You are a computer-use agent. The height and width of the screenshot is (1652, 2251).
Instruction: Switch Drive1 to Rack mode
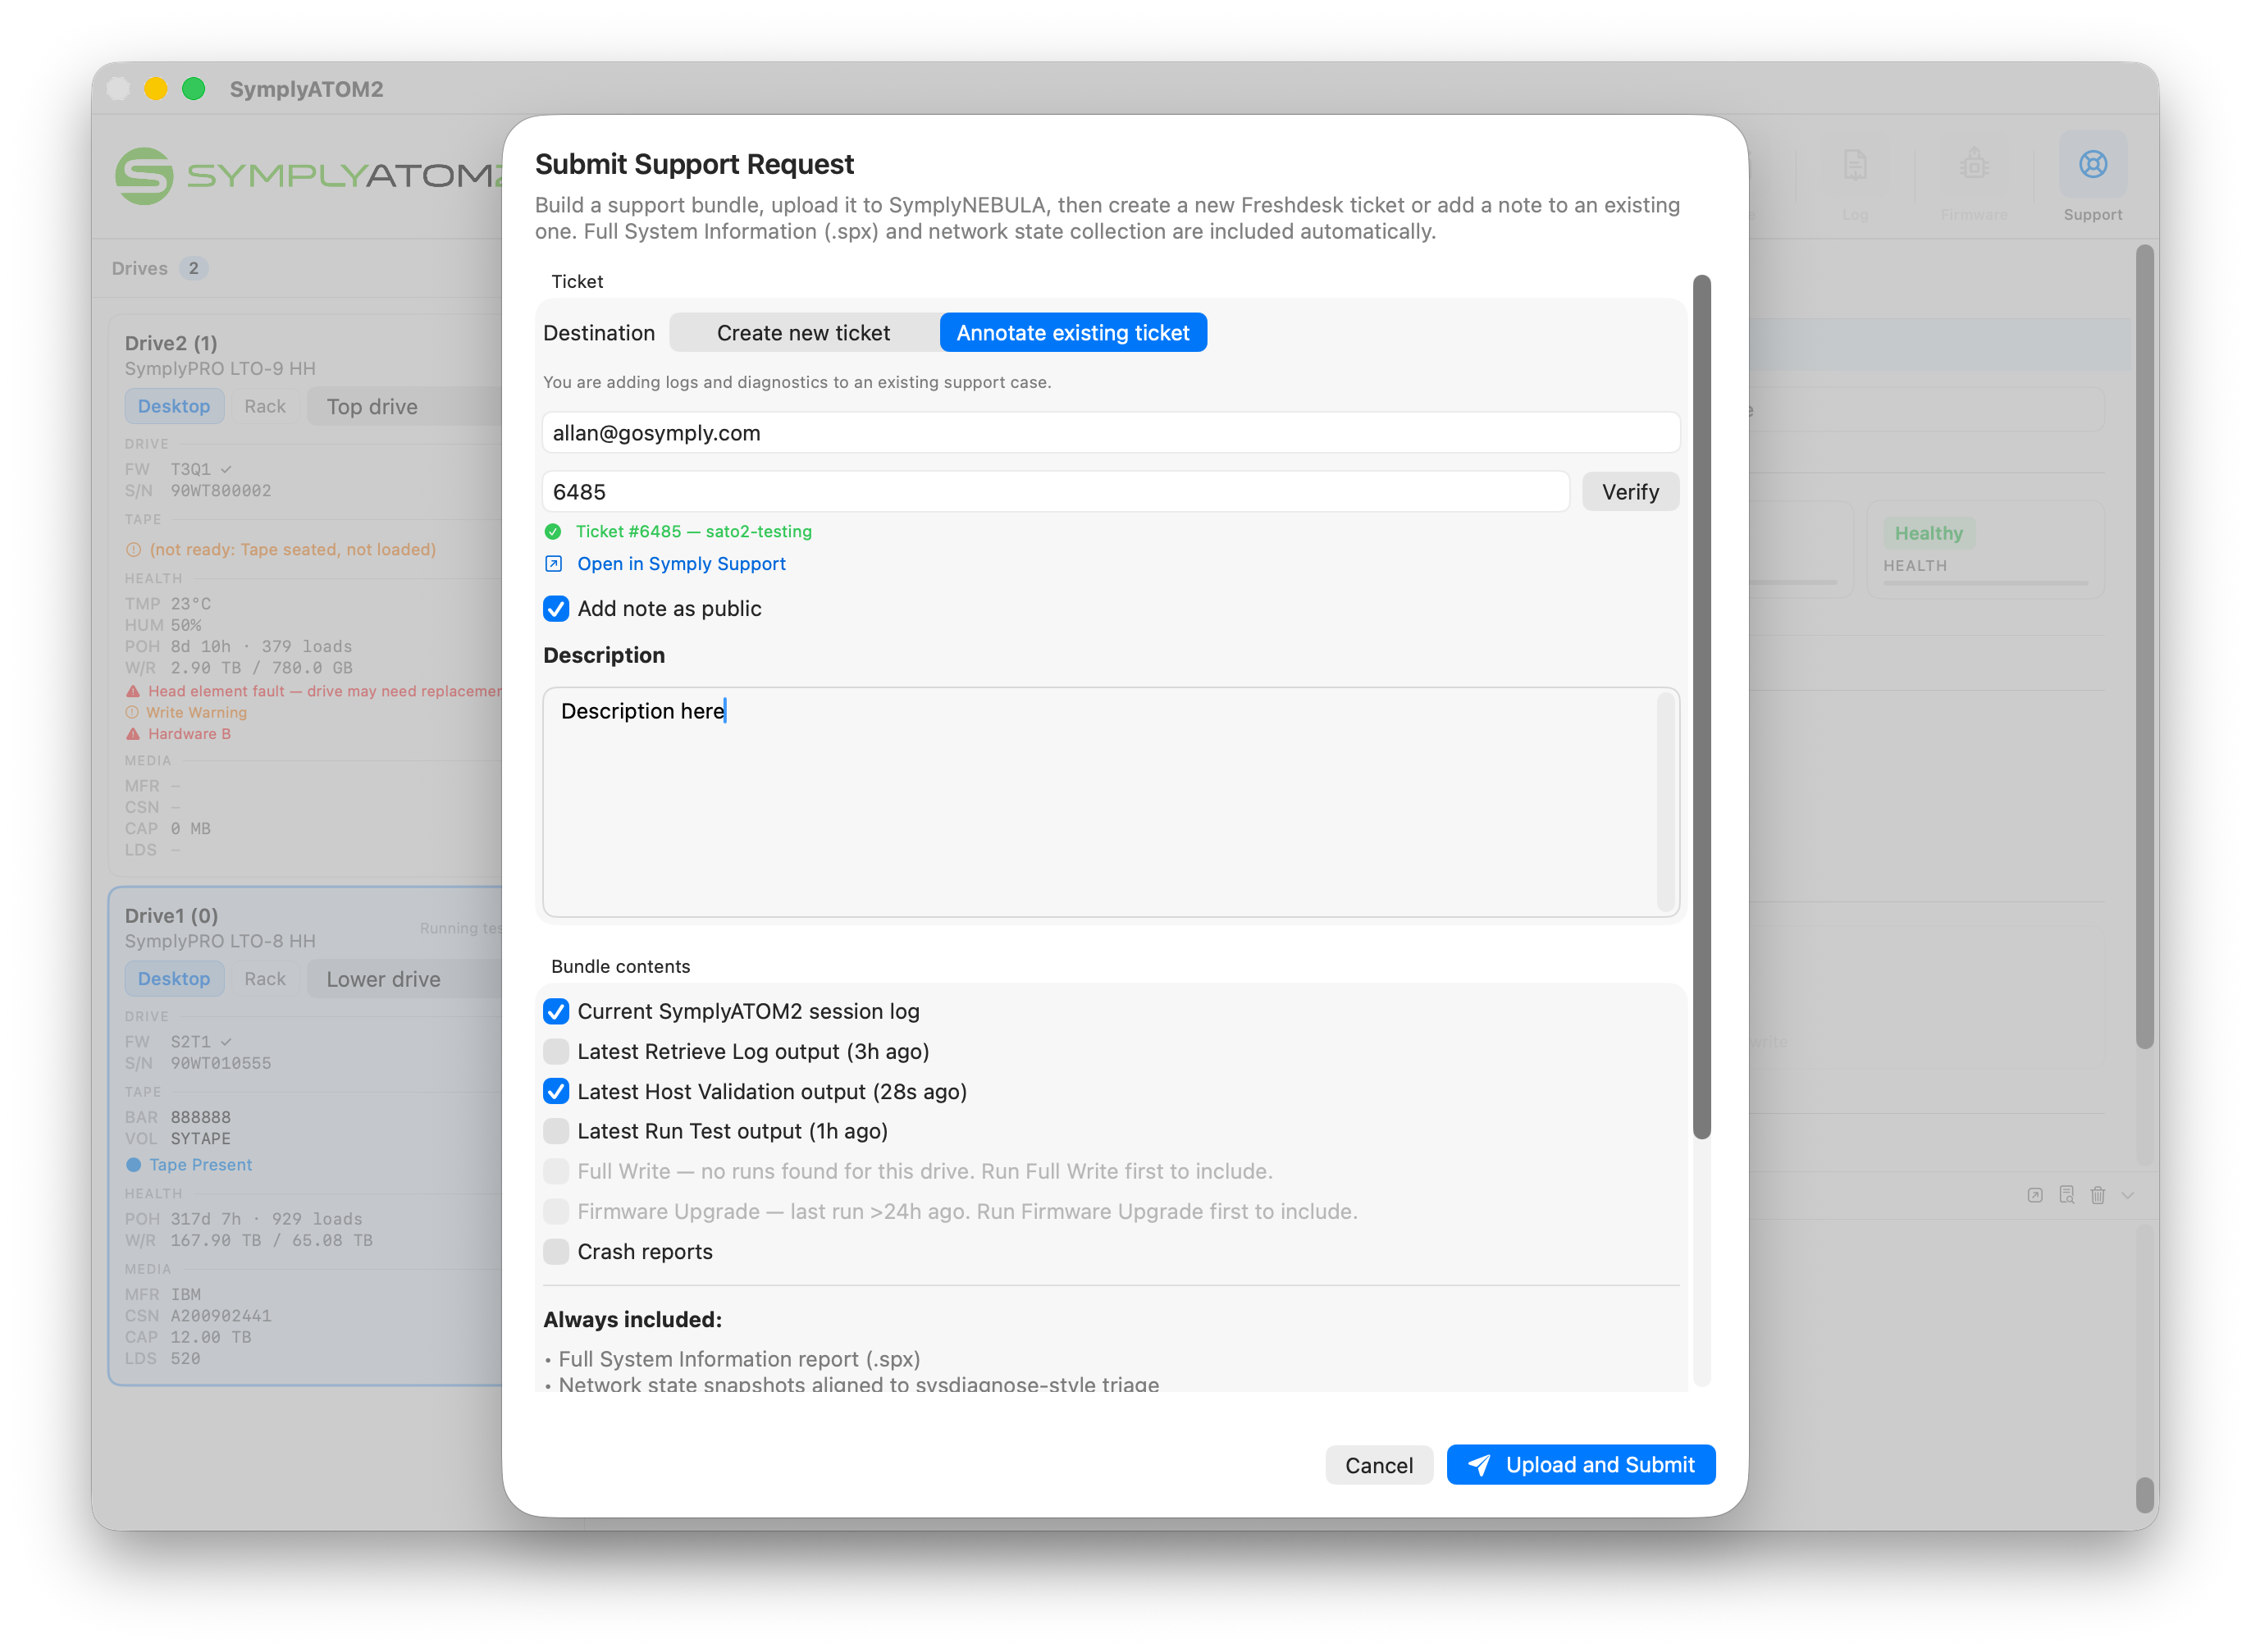tap(265, 979)
